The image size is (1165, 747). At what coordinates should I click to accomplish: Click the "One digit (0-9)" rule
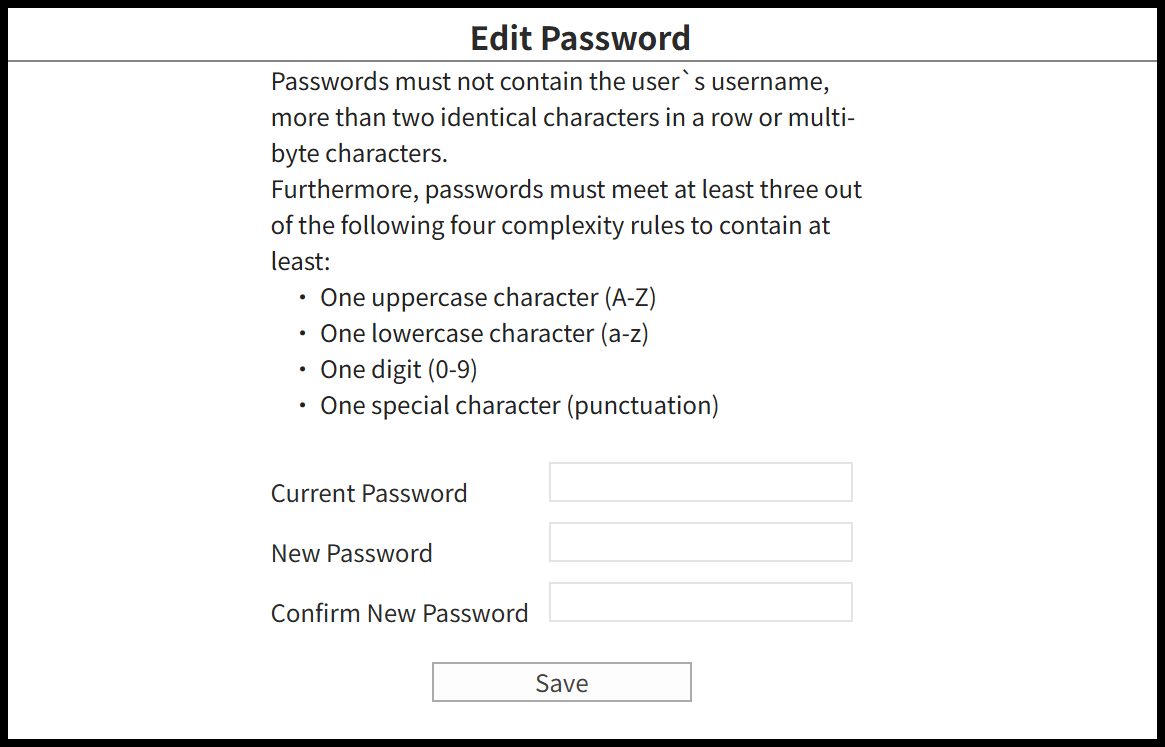coord(398,370)
